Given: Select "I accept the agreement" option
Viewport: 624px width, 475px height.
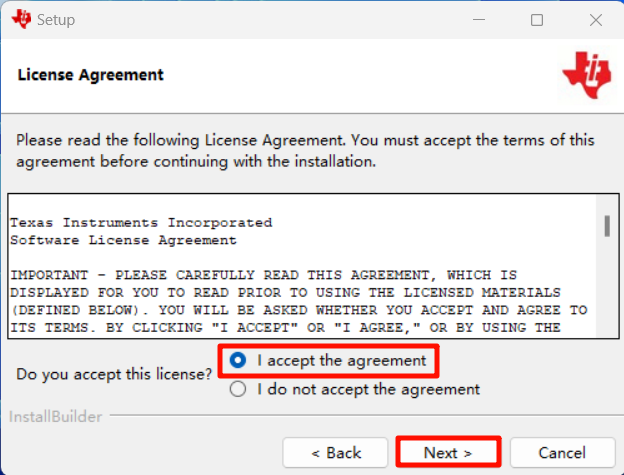Looking at the screenshot, I should click(238, 360).
